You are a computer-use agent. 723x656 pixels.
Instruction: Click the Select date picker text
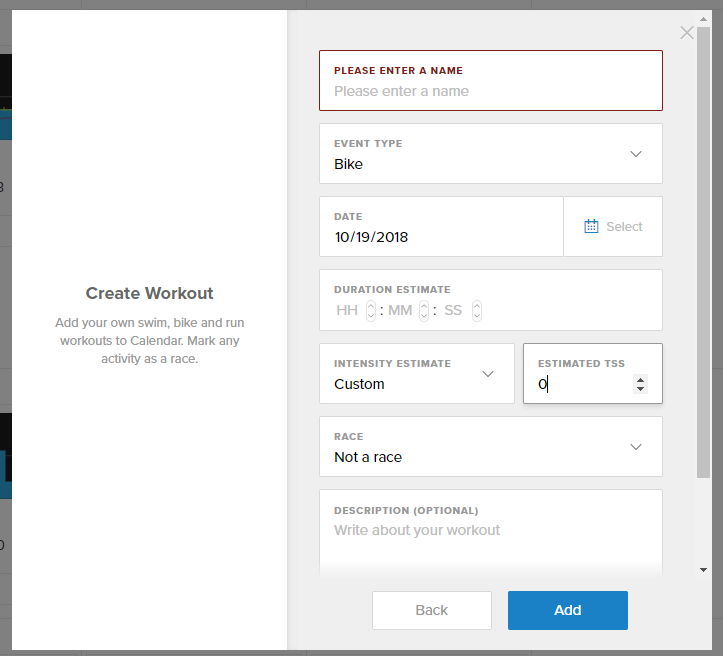tap(624, 226)
